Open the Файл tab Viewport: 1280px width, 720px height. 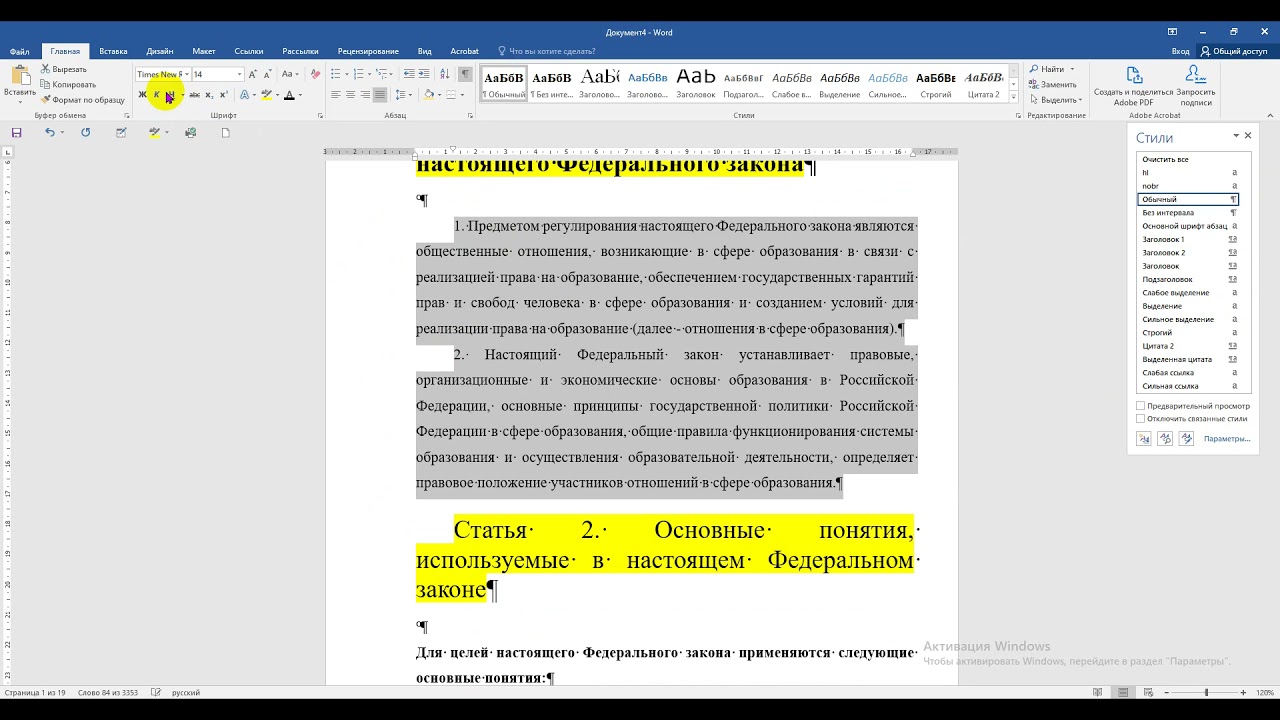click(x=19, y=51)
